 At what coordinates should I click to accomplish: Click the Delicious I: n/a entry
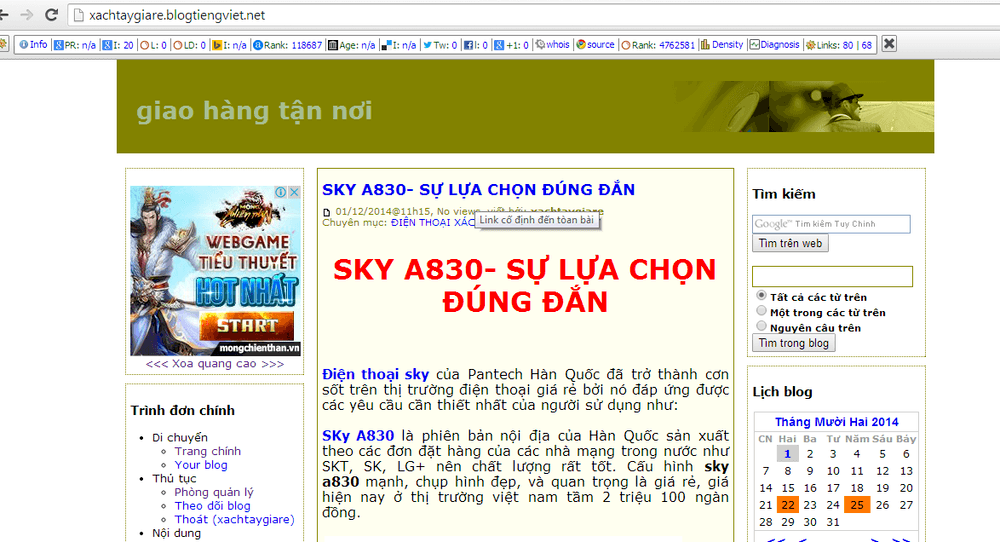click(399, 45)
